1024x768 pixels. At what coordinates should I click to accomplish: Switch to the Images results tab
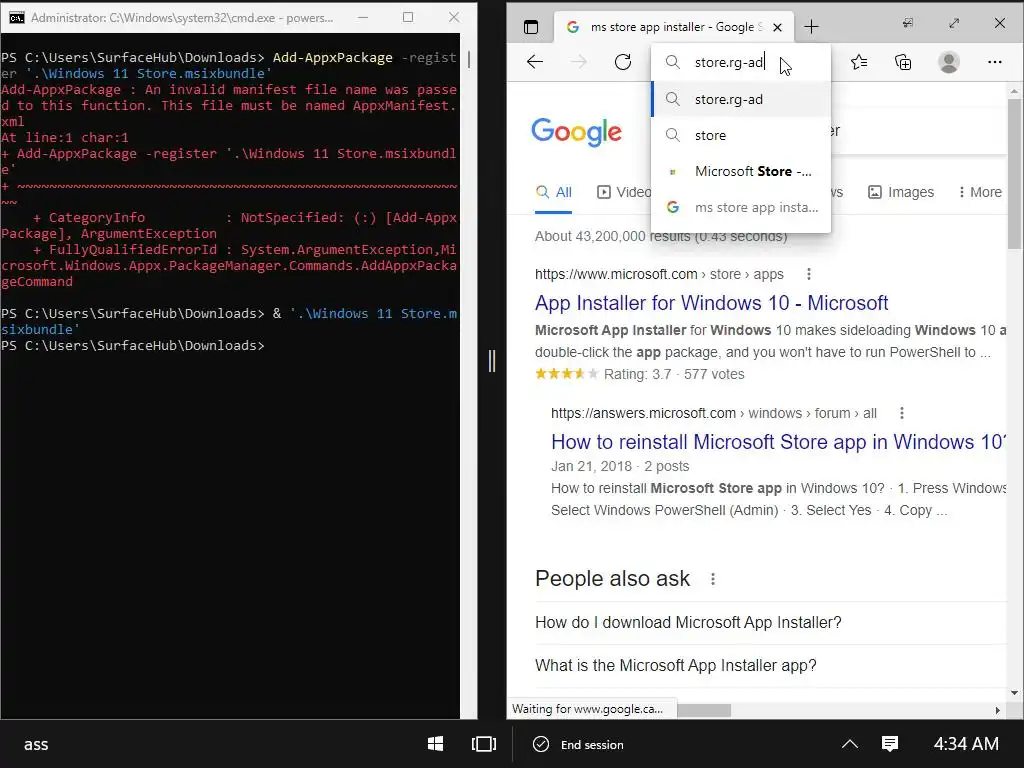pos(901,192)
